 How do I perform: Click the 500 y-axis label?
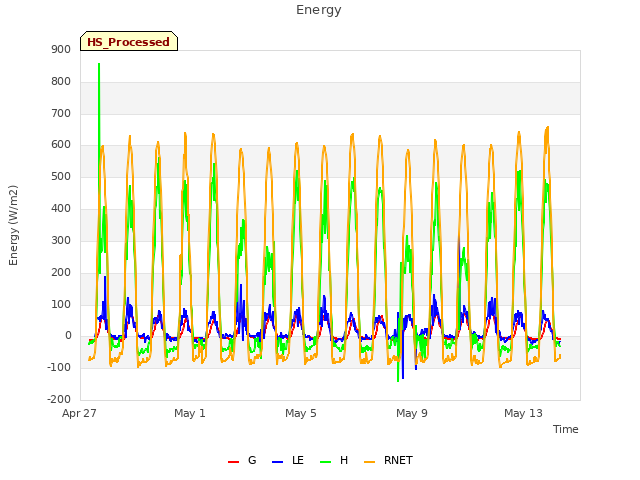(x=61, y=176)
